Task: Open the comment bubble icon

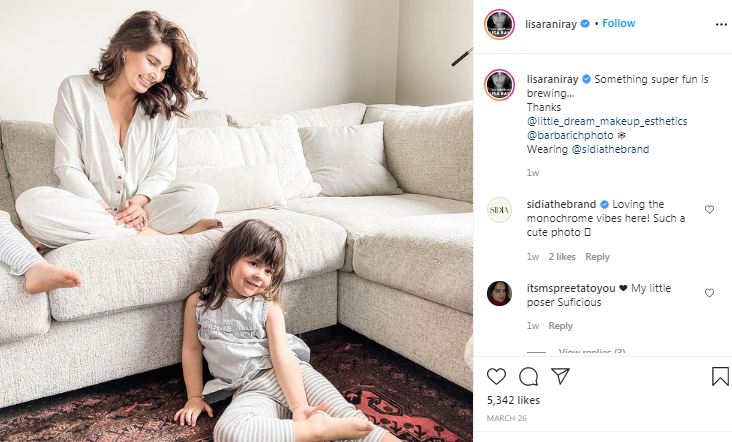Action: (x=528, y=376)
